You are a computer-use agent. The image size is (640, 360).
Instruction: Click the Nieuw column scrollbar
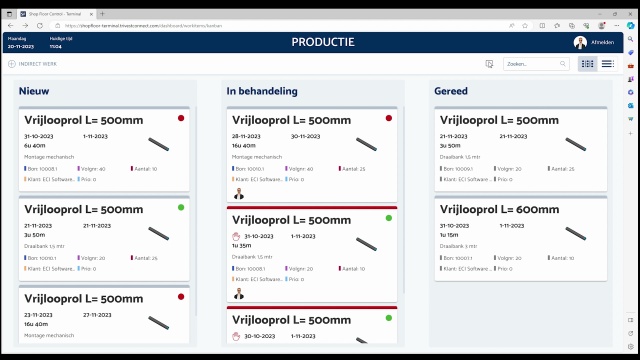(x=196, y=211)
